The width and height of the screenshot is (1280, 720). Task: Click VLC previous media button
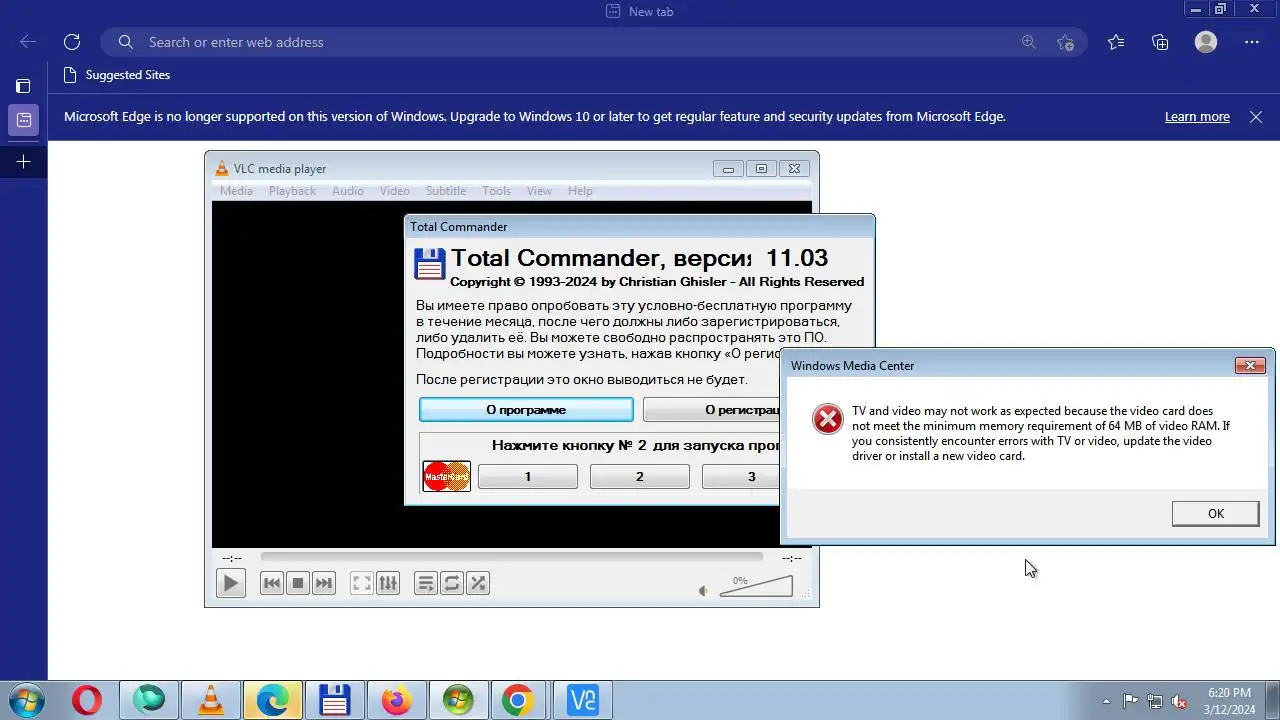[x=271, y=583]
